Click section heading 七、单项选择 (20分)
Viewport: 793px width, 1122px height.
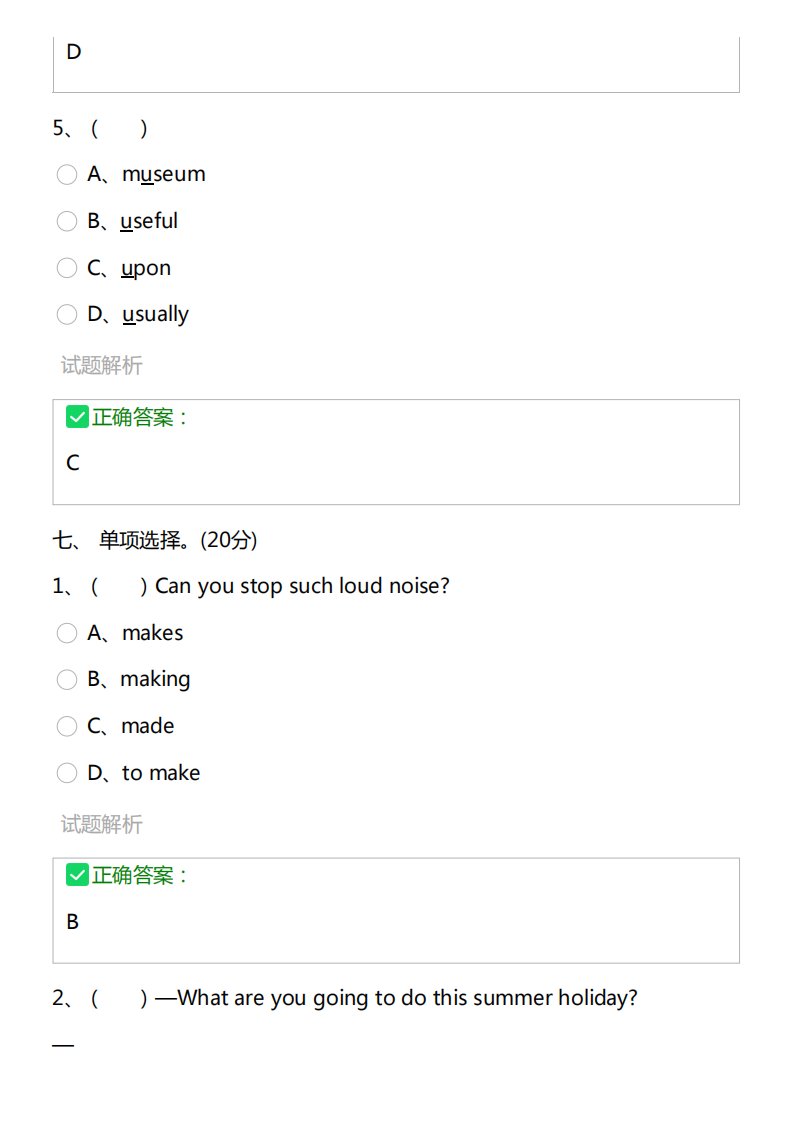click(155, 540)
